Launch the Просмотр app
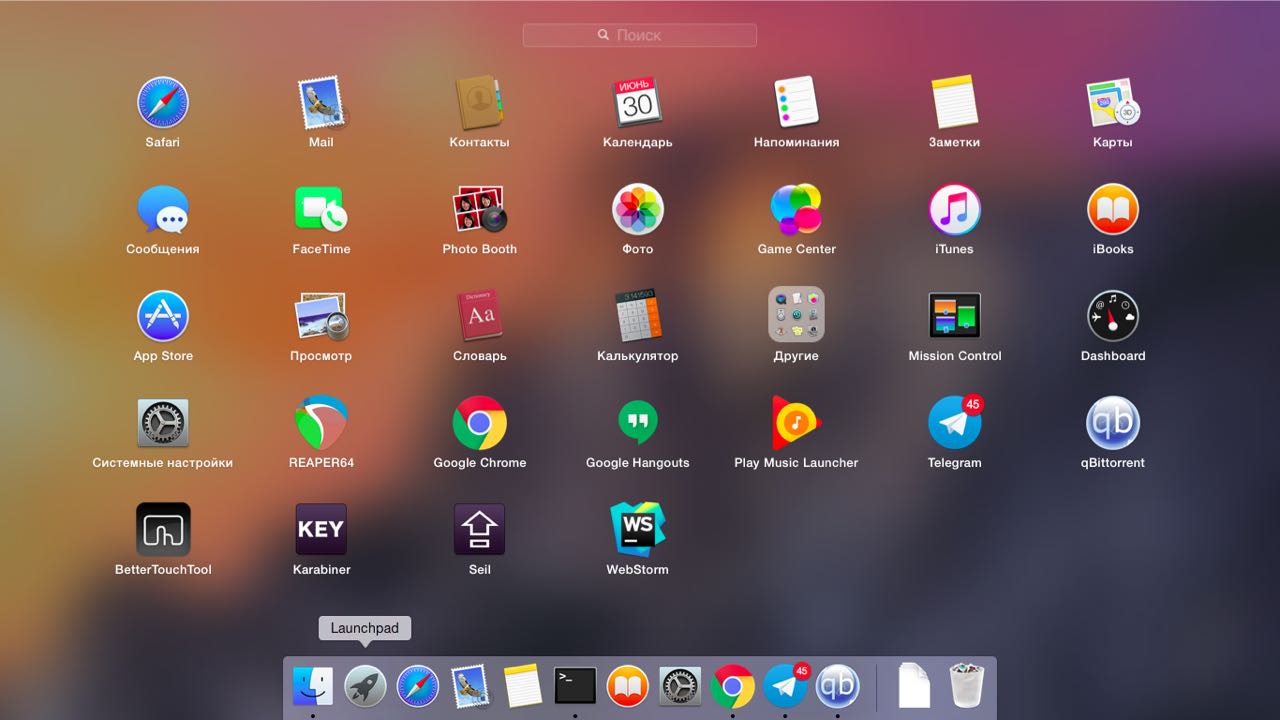Viewport: 1280px width, 720px height. pos(321,317)
